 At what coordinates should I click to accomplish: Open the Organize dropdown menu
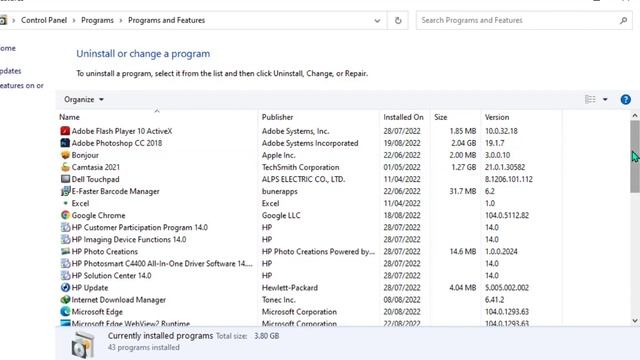[84, 100]
